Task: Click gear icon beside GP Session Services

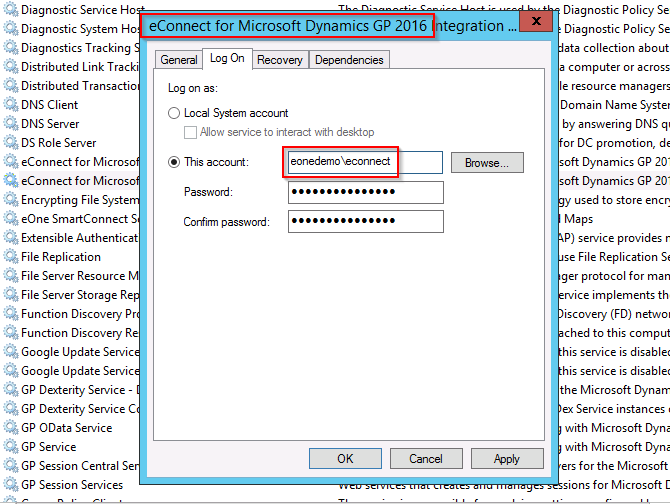Action: [10, 484]
